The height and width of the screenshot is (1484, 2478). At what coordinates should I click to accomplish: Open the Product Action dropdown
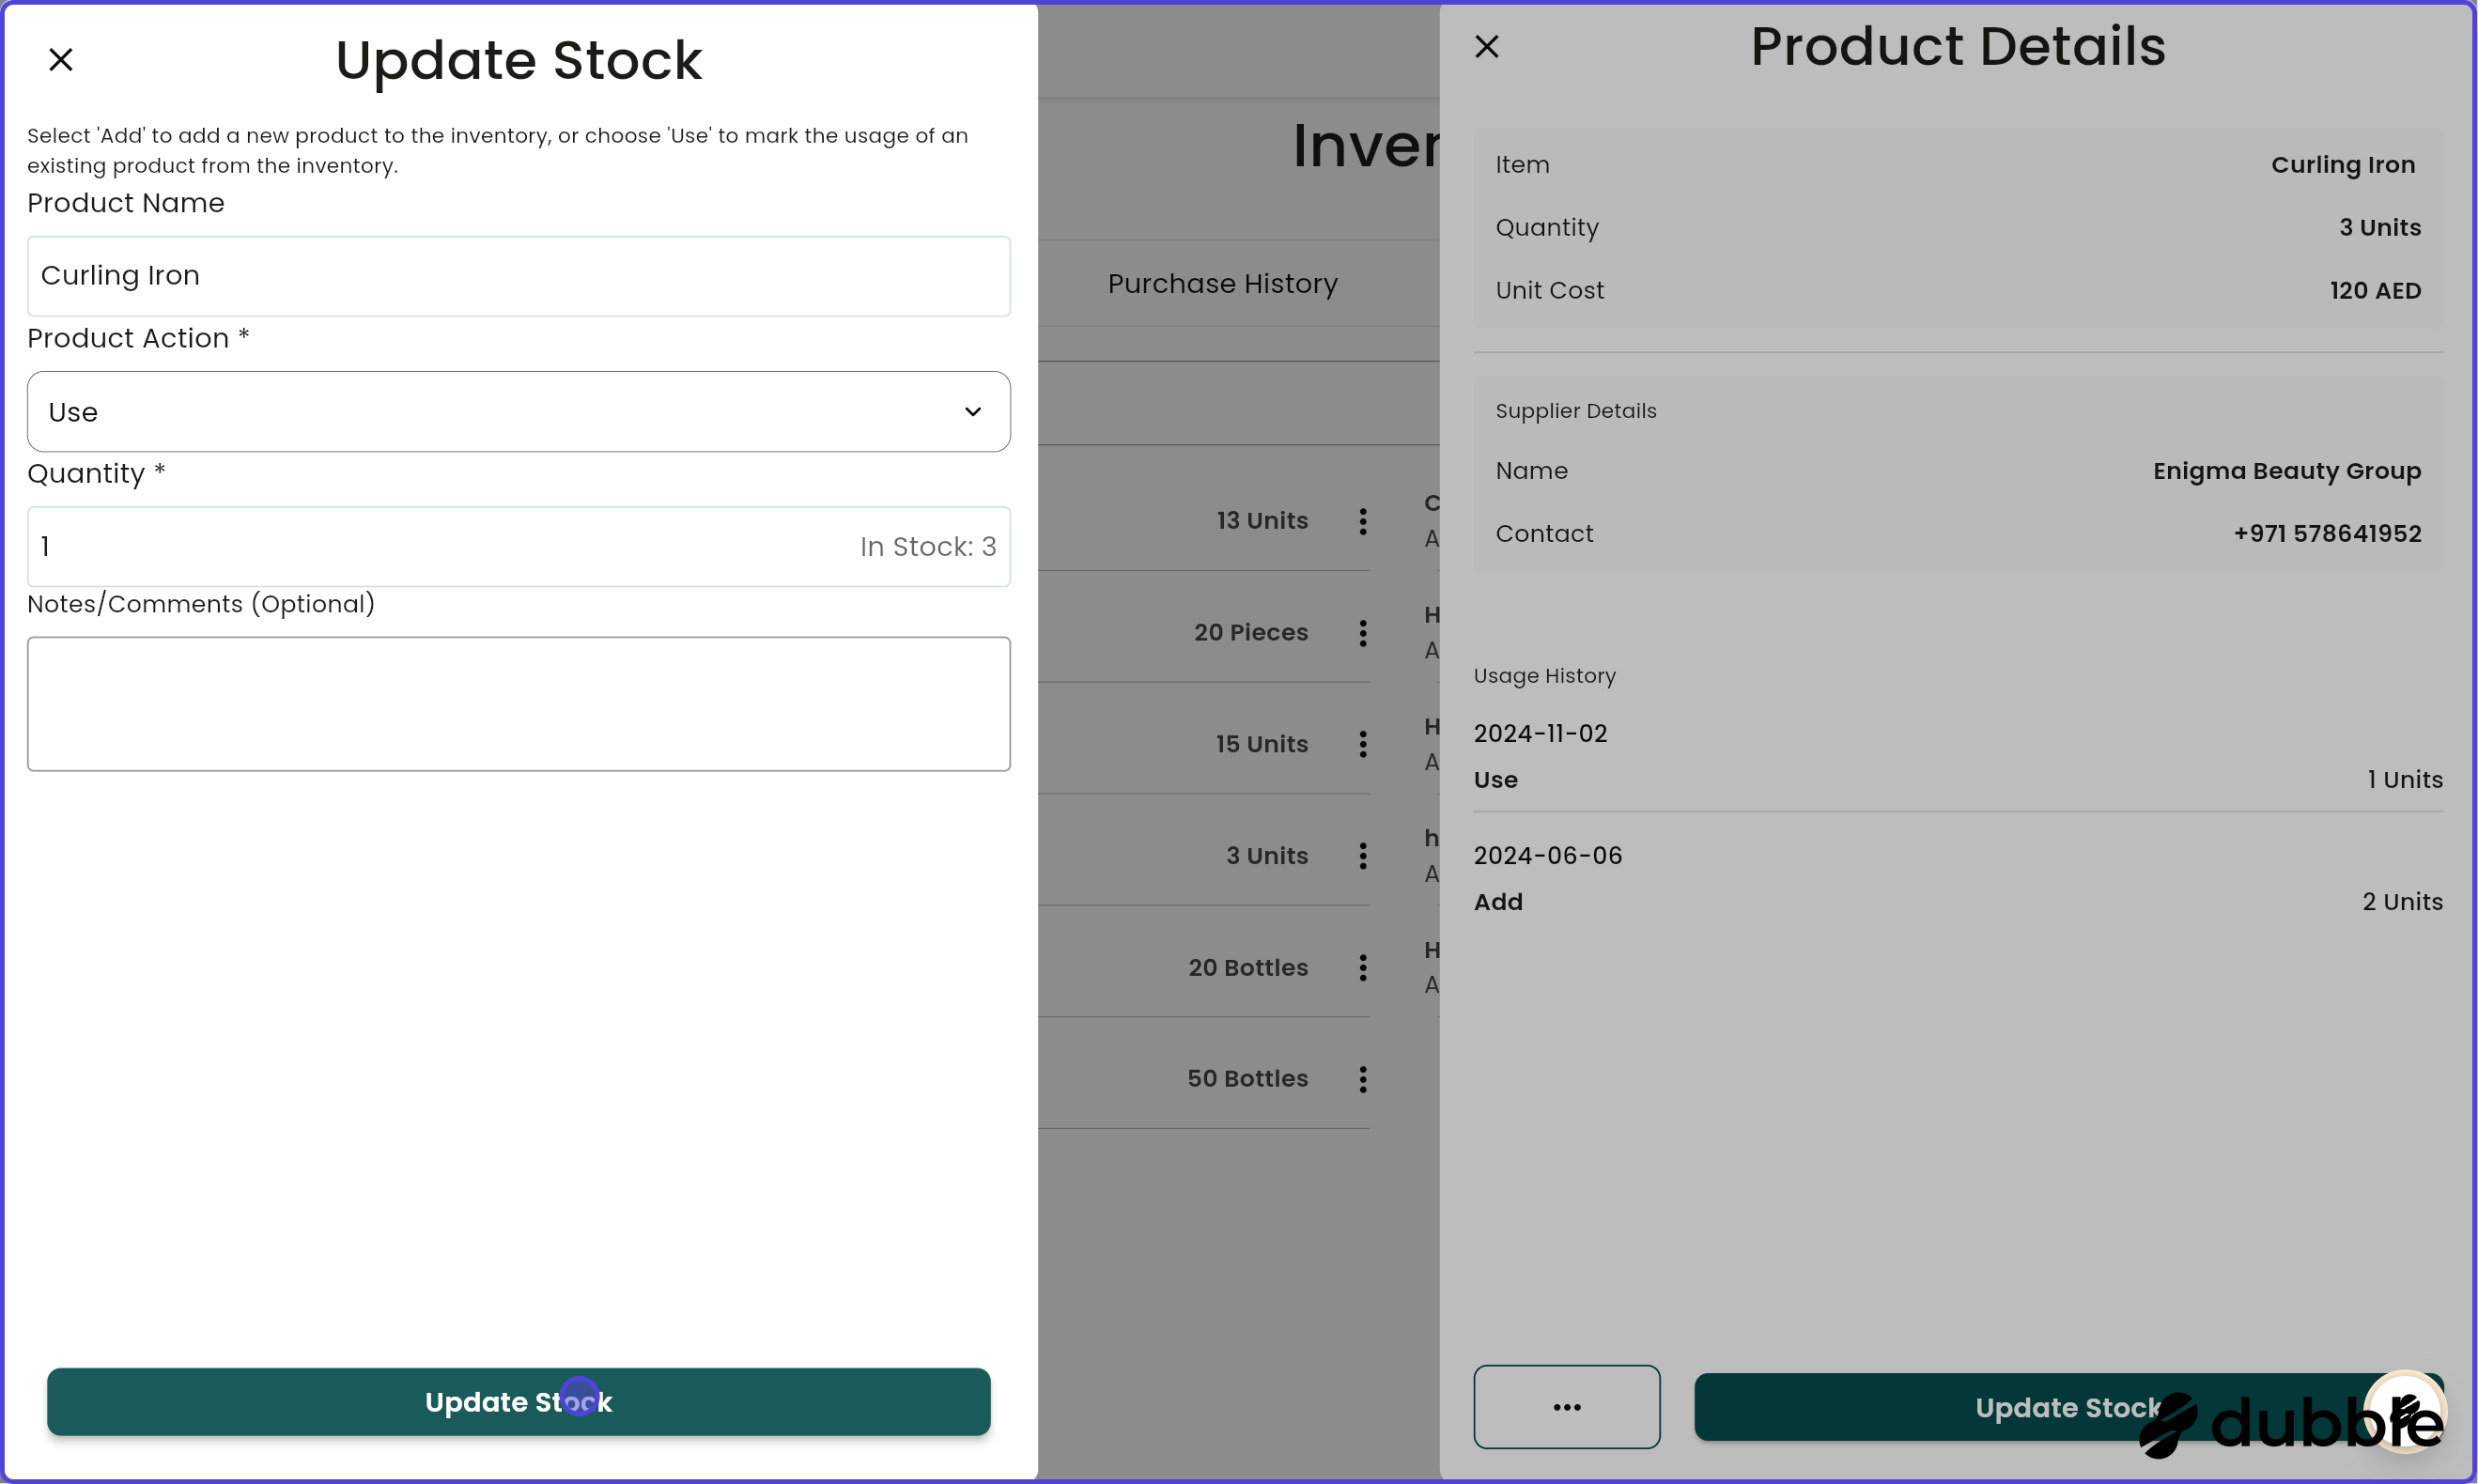[x=518, y=411]
